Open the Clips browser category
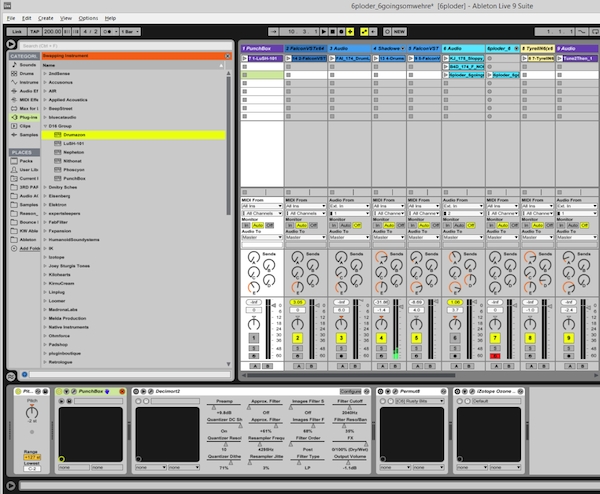600x494 pixels. click(x=24, y=126)
